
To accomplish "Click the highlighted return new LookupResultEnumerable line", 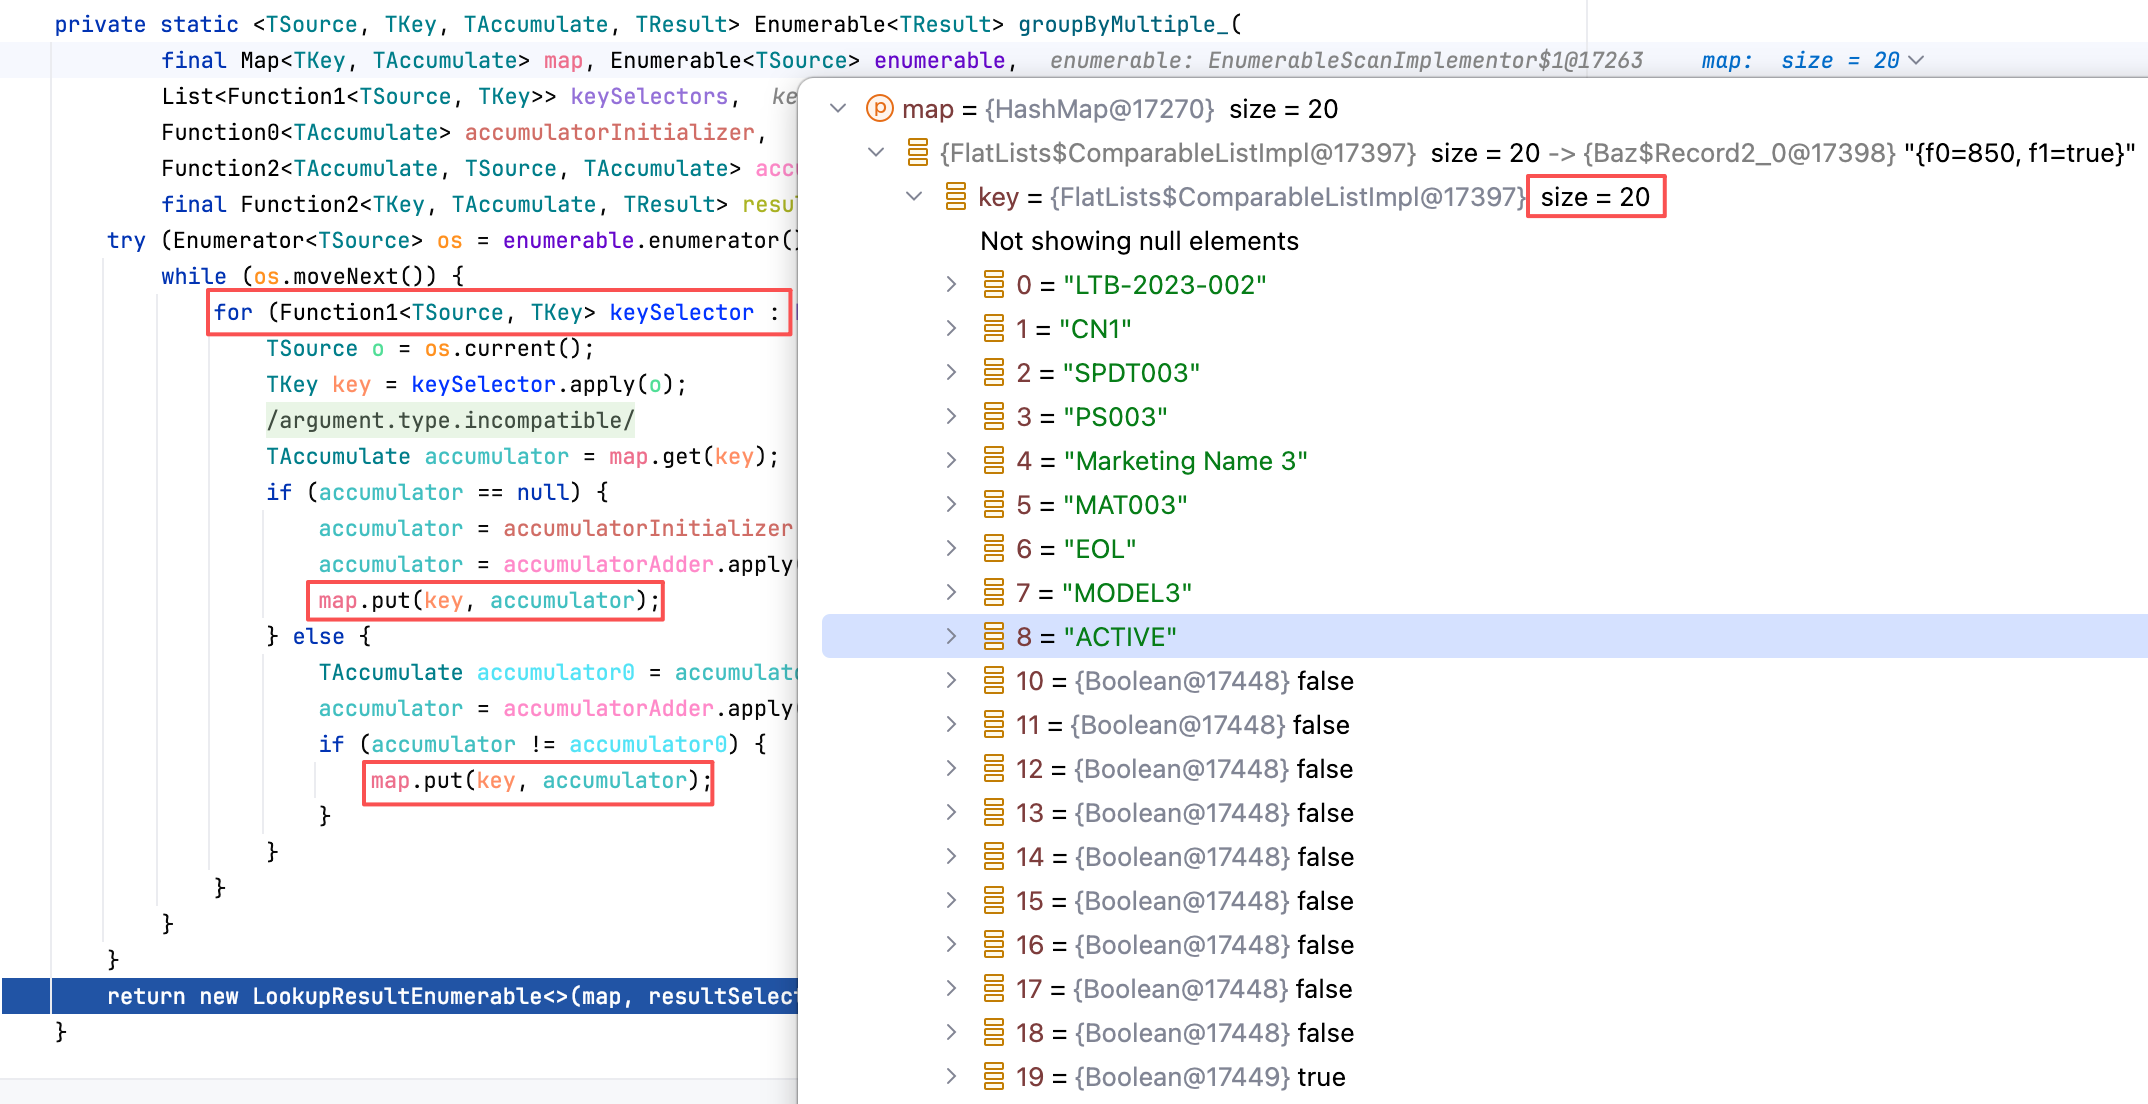I will [450, 996].
